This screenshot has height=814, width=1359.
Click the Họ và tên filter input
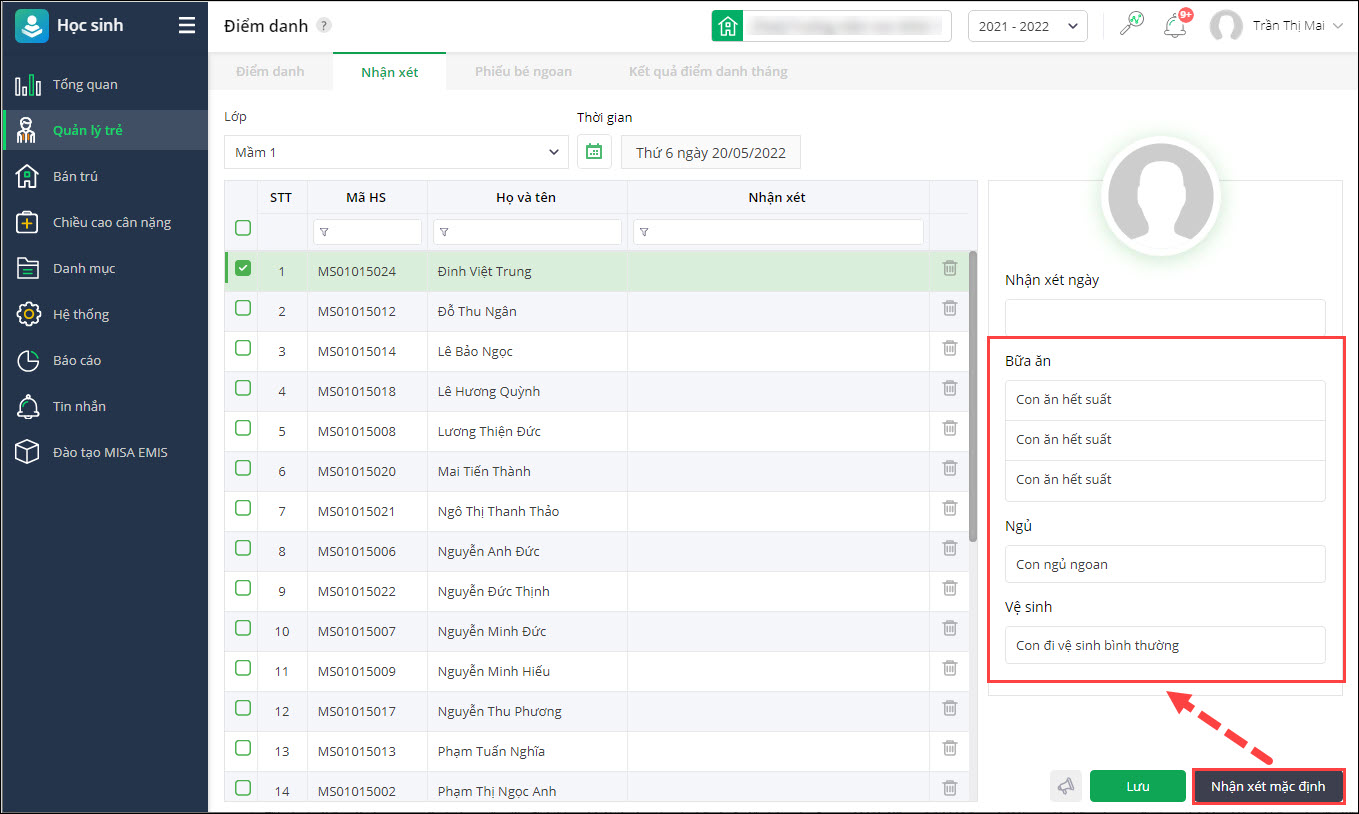coord(527,232)
